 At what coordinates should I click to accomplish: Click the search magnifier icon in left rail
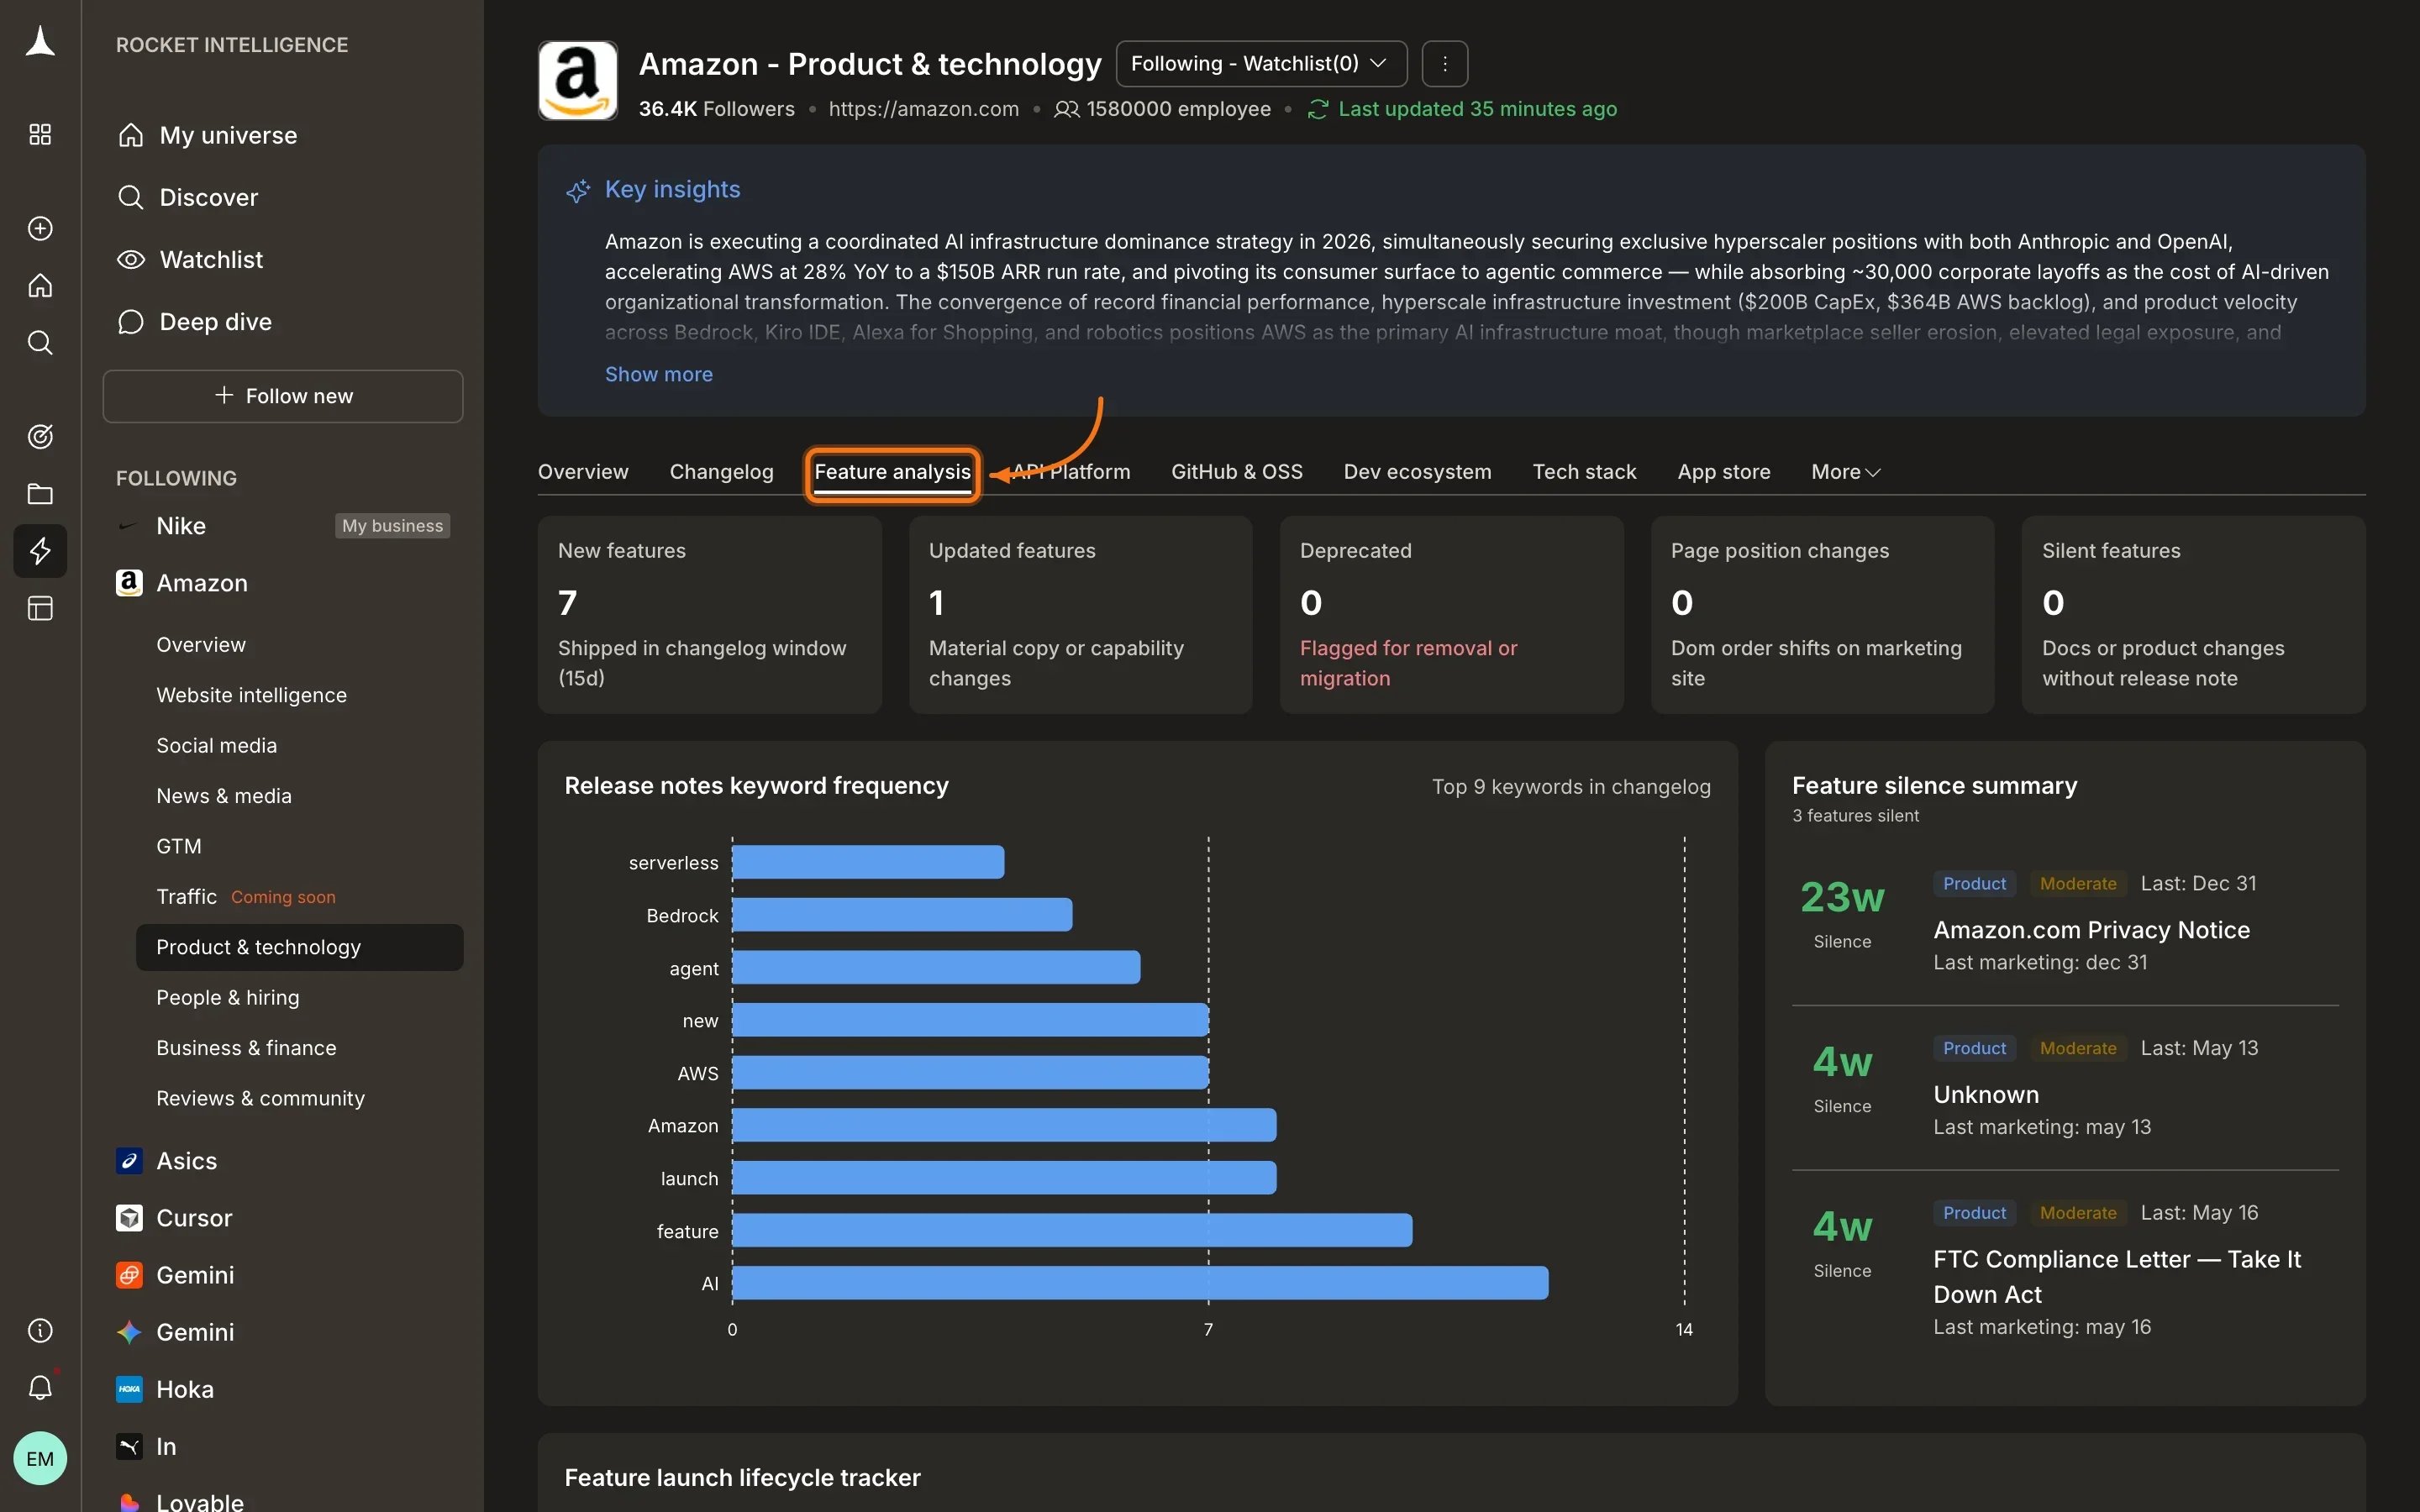(40, 342)
